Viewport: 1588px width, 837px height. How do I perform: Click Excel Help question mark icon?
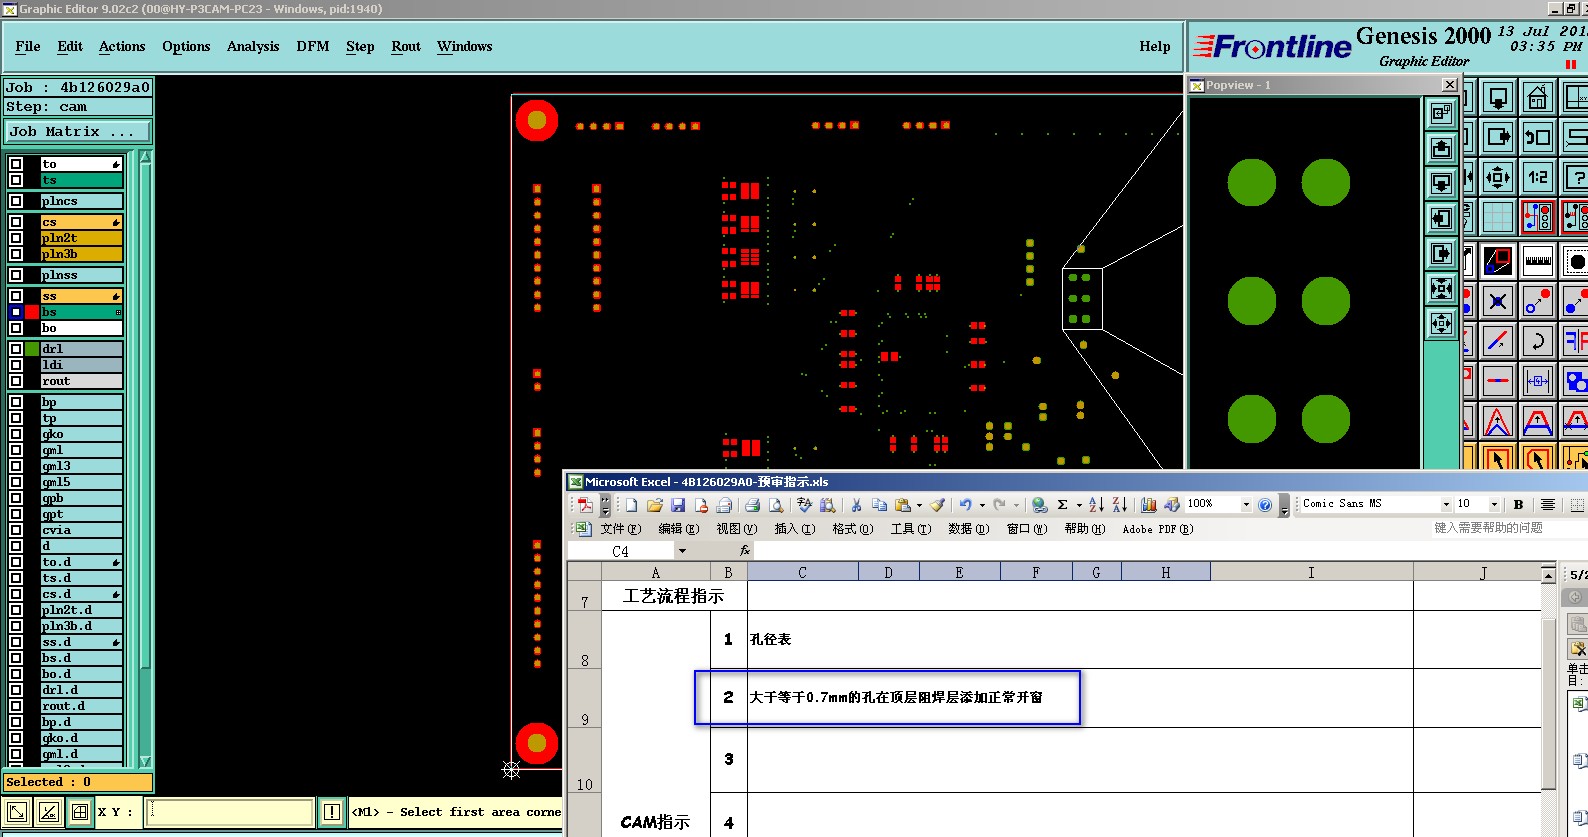(1265, 505)
